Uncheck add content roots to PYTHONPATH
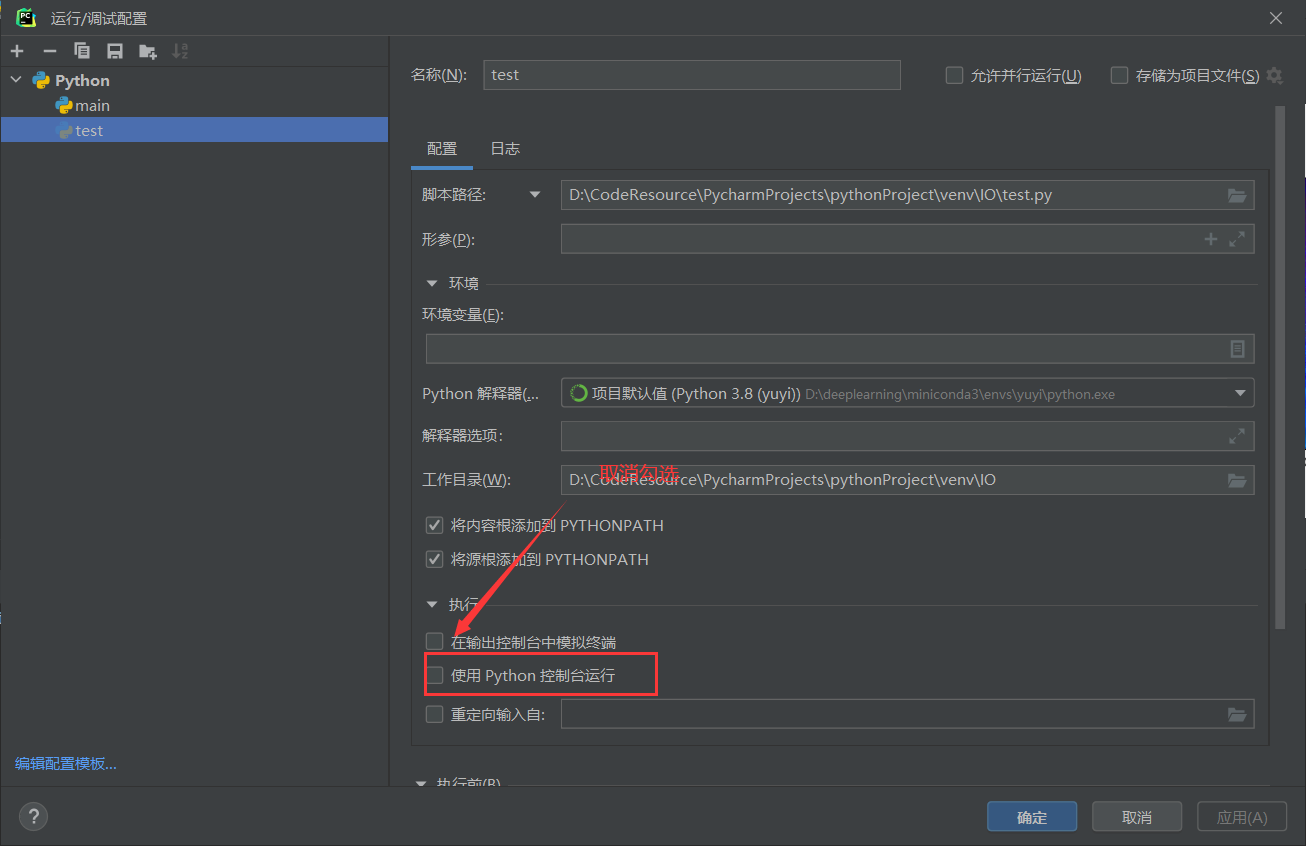This screenshot has height=846, width=1306. coord(434,525)
